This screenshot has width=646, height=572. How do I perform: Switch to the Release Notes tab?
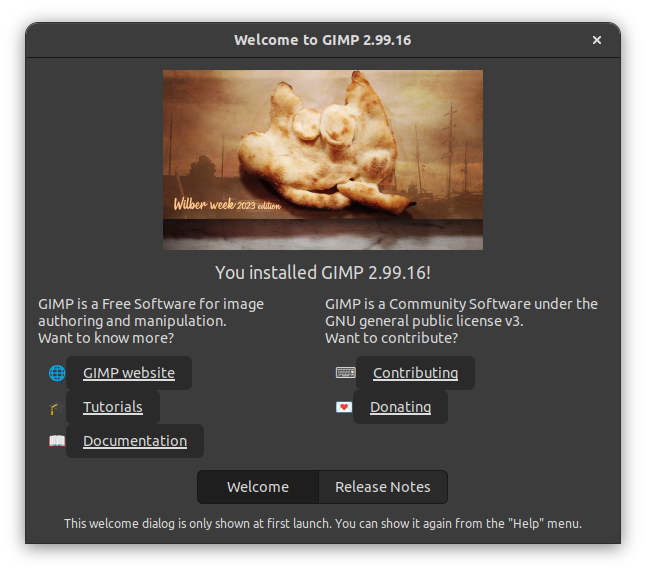pos(383,487)
